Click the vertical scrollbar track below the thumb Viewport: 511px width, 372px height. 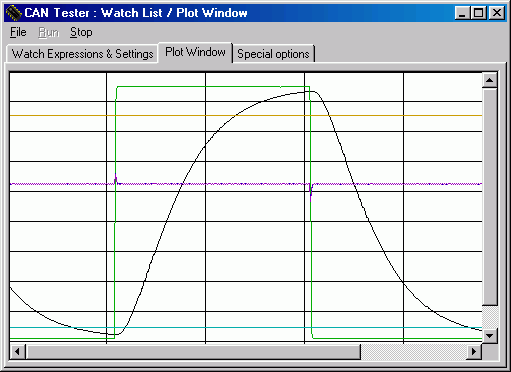[490, 317]
